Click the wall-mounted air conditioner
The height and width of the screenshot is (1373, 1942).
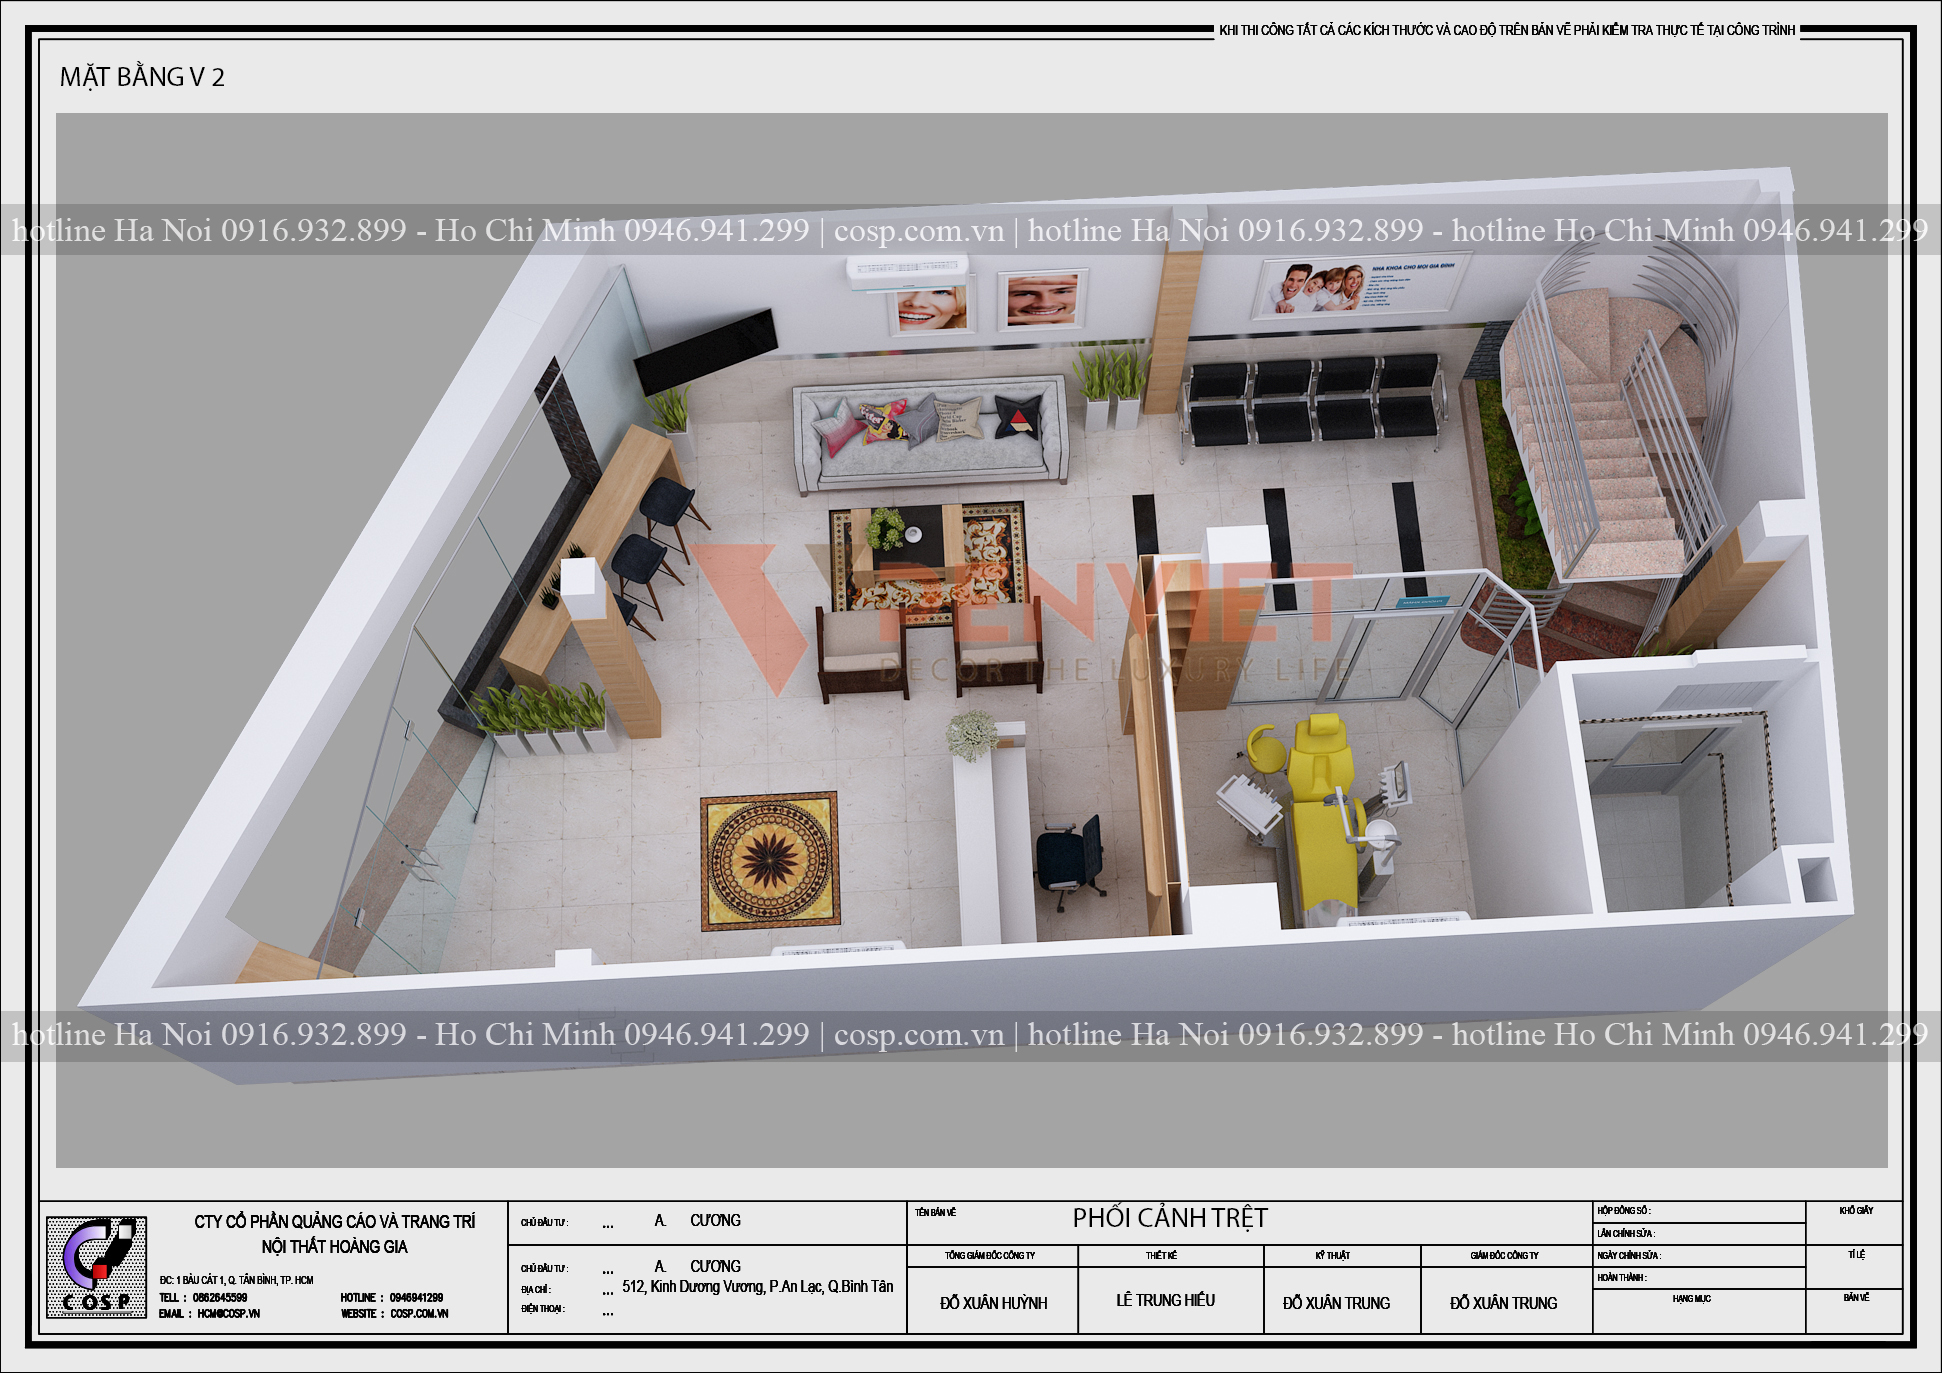[908, 271]
